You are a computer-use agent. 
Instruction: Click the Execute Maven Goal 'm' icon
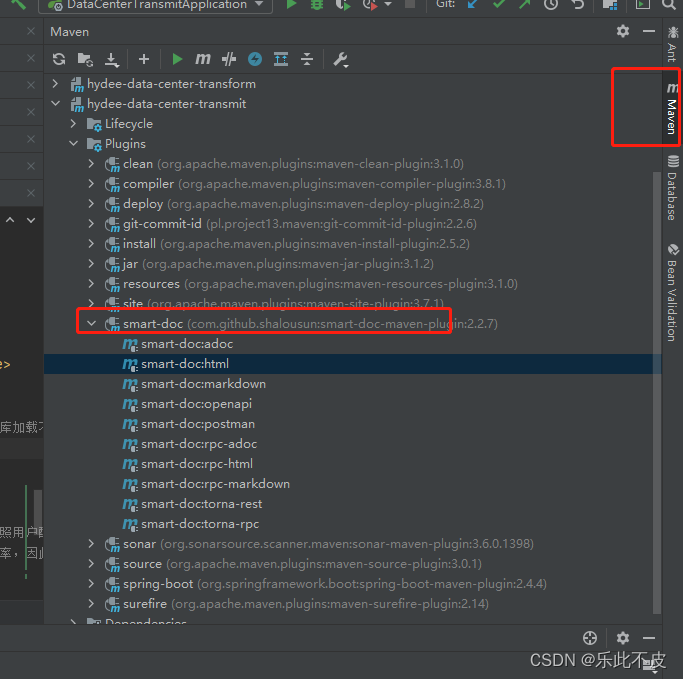tap(203, 58)
